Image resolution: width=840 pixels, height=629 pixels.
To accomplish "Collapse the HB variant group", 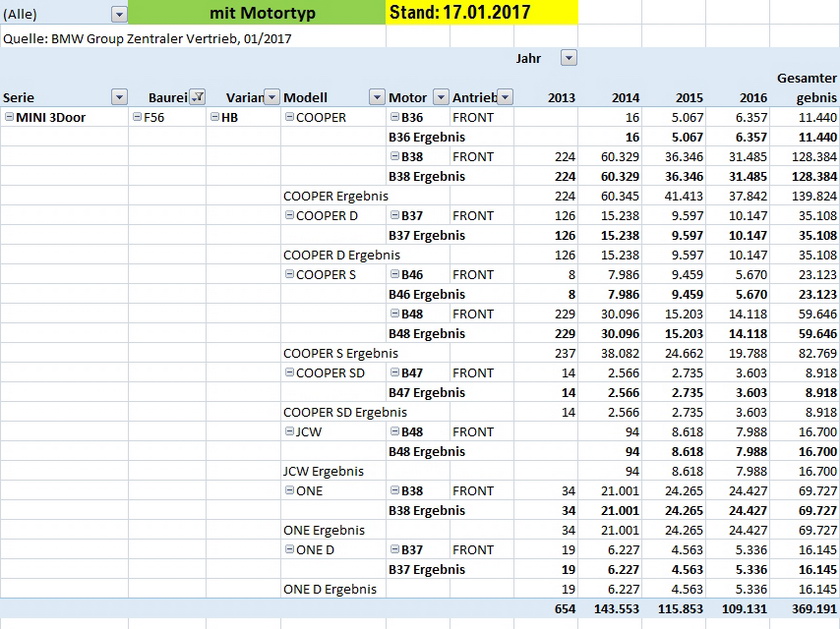I will coord(215,117).
